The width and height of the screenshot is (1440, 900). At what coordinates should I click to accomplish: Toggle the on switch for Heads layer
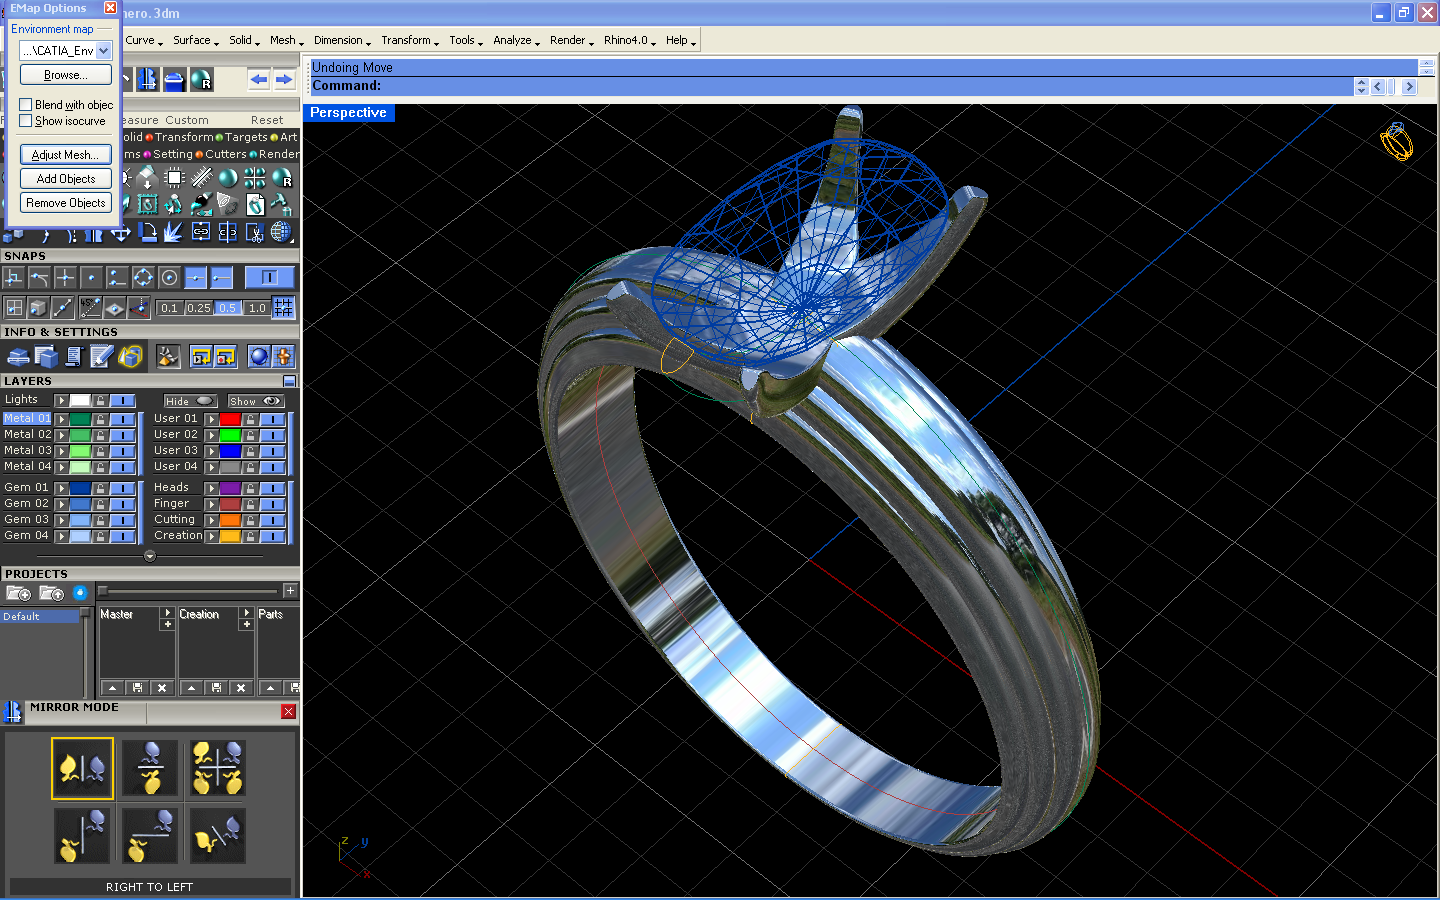[272, 488]
